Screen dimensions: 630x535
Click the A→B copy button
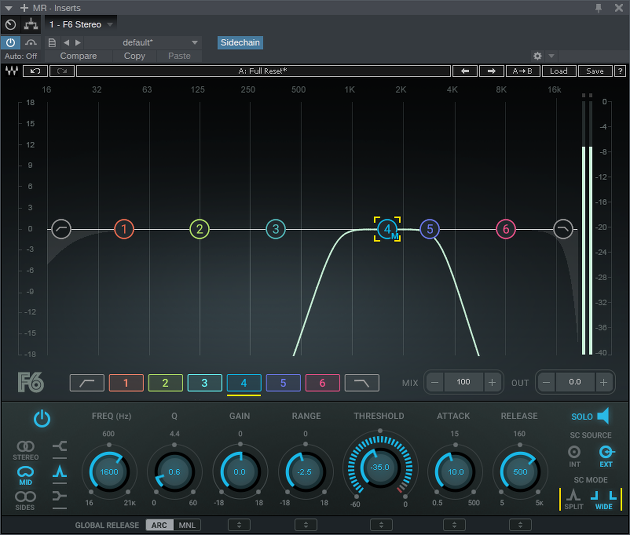tap(522, 71)
